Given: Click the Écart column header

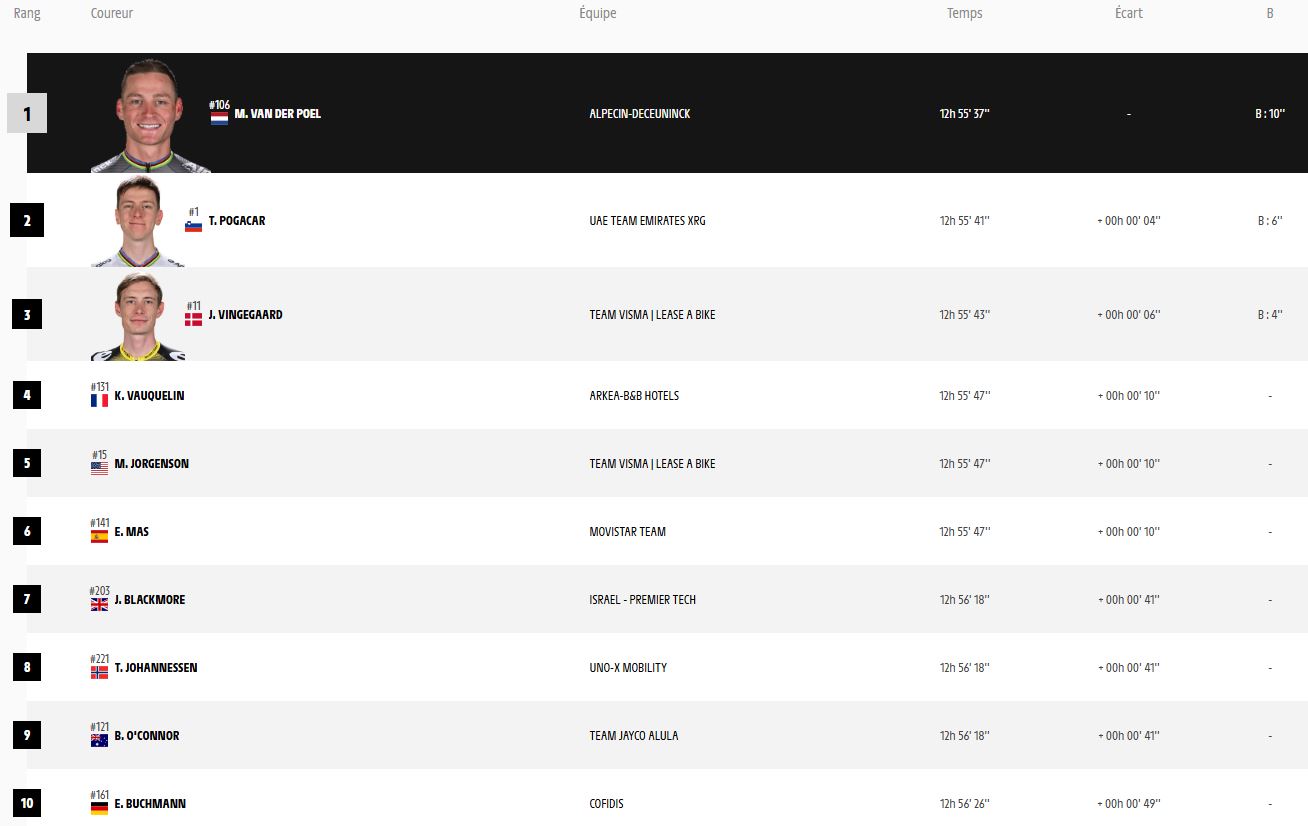Looking at the screenshot, I should pos(1128,14).
